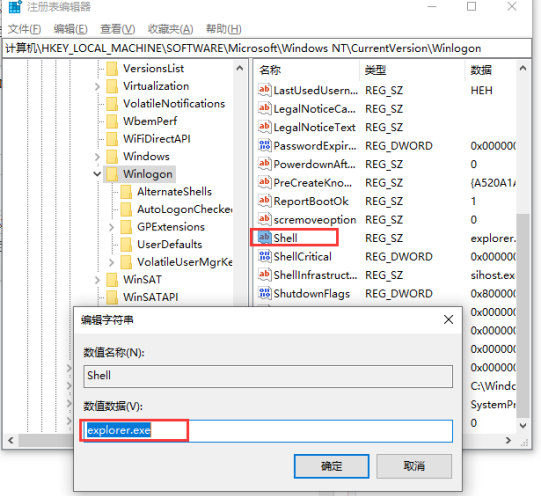Click the Winlogon folder icon
541x496 pixels.
(x=112, y=174)
